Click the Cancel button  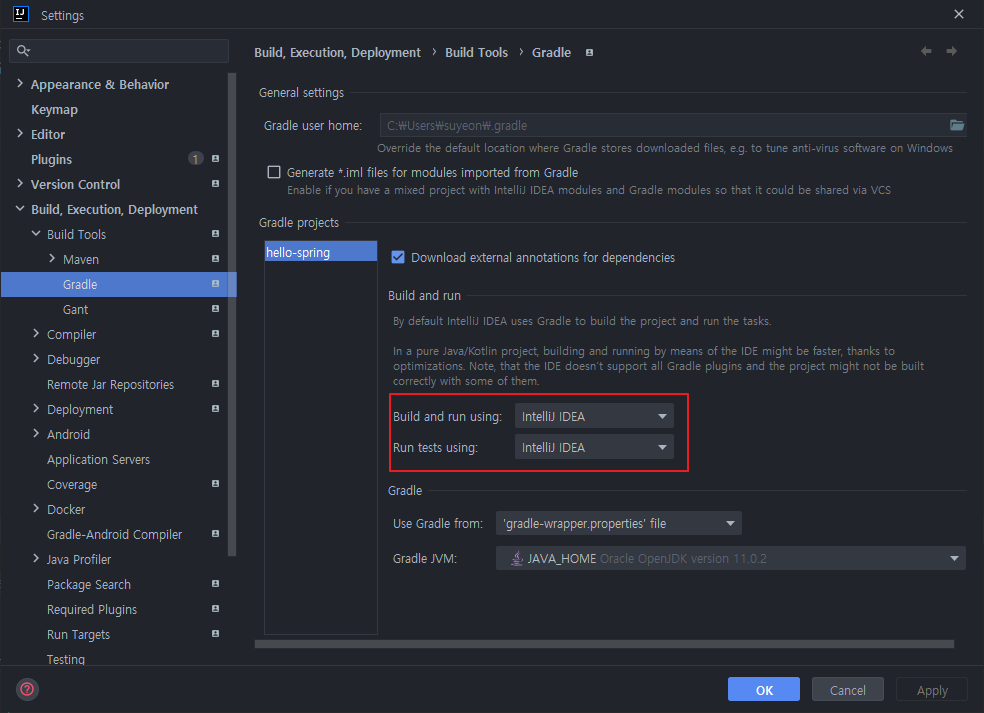click(x=848, y=689)
